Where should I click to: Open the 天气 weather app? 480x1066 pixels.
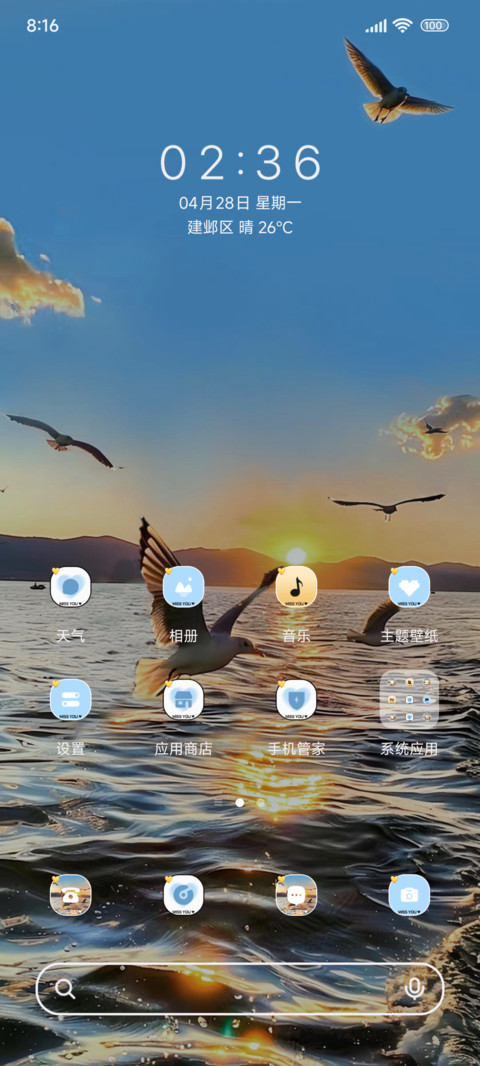(x=71, y=587)
